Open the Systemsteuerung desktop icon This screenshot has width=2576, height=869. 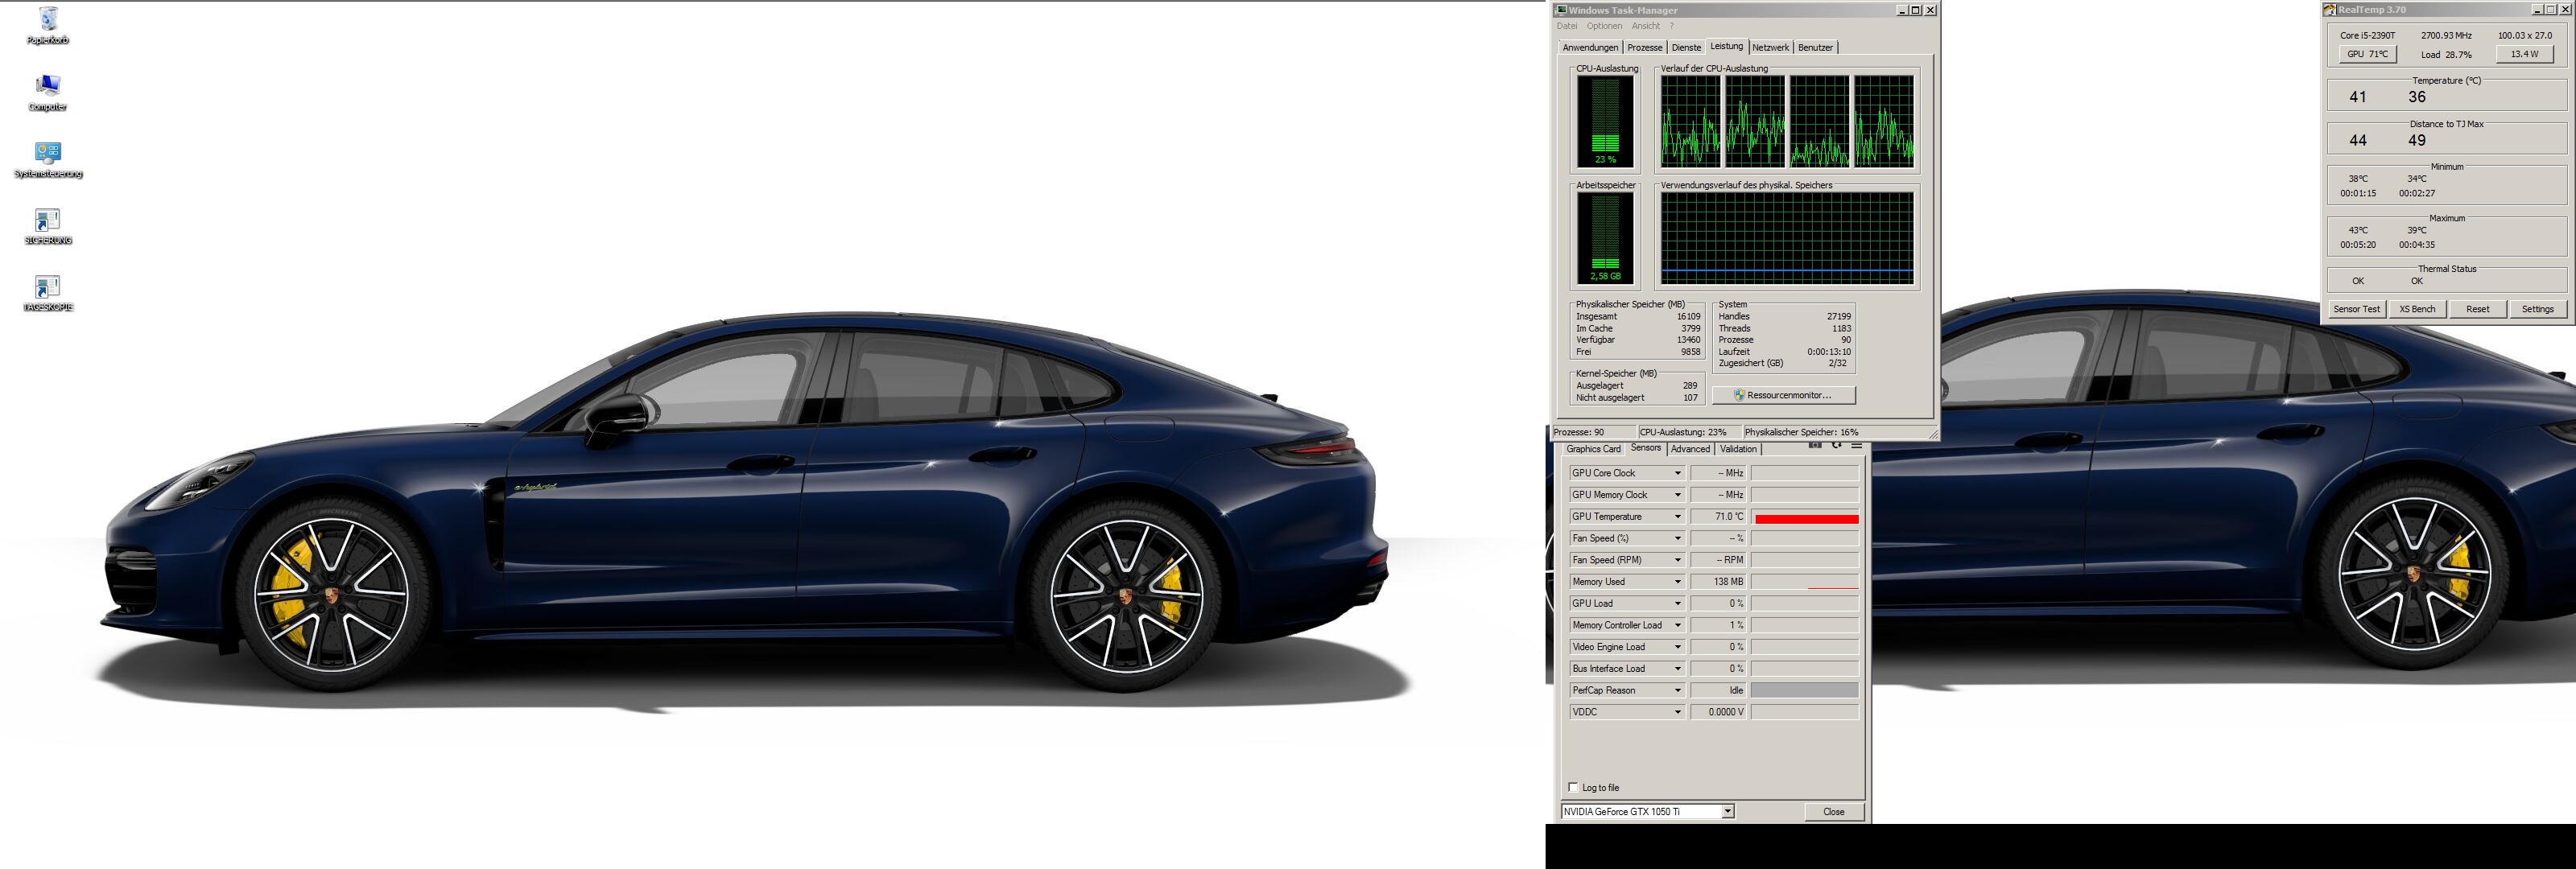pyautogui.click(x=47, y=153)
